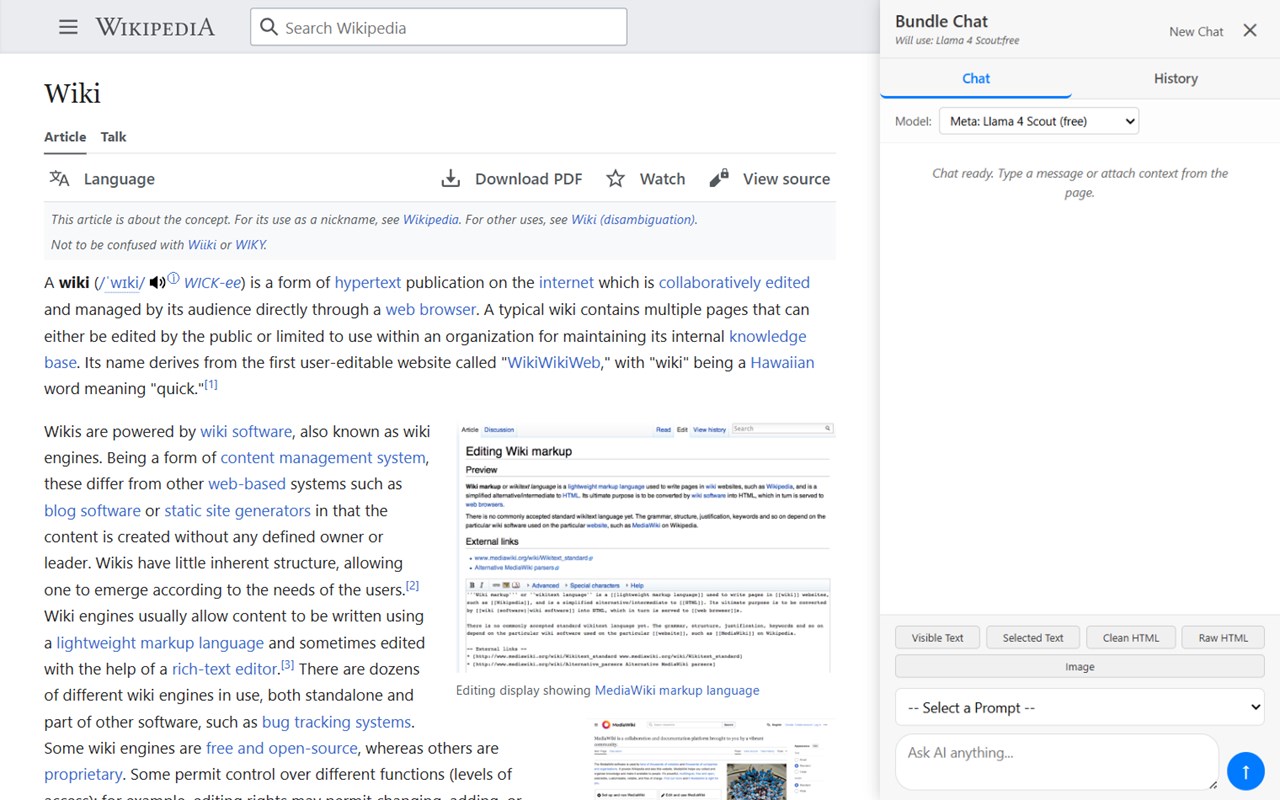Follow the WIKY hatnote link
The image size is (1280, 800).
click(x=250, y=244)
